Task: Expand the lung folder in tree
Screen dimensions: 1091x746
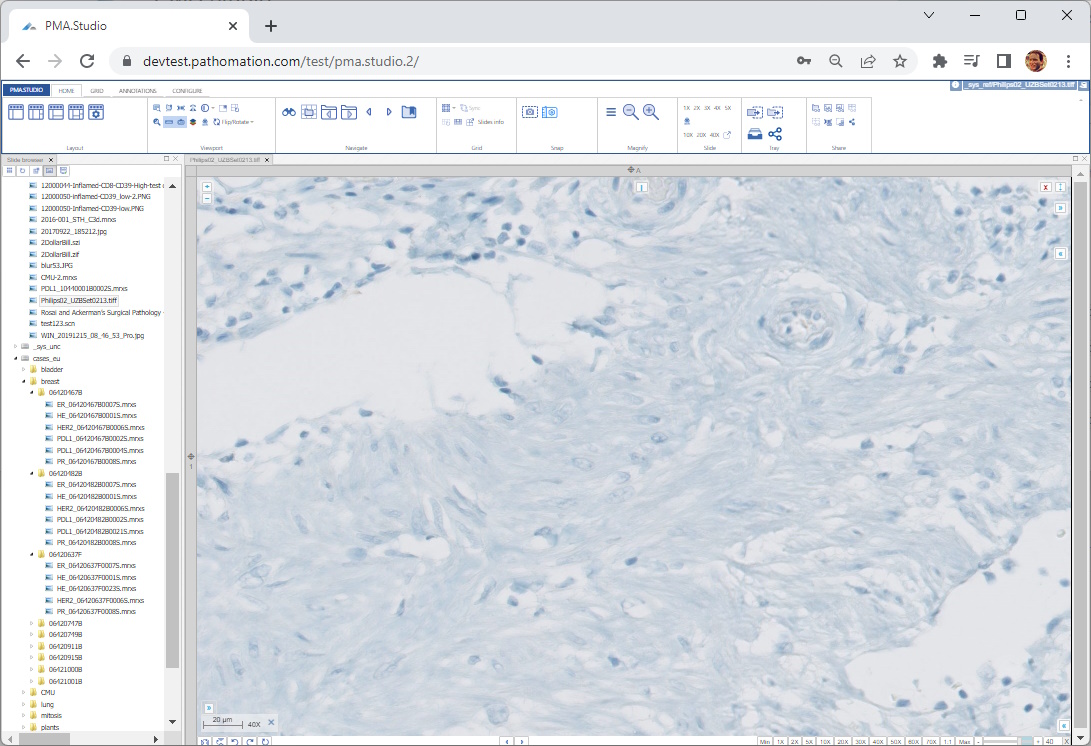Action: coord(23,704)
